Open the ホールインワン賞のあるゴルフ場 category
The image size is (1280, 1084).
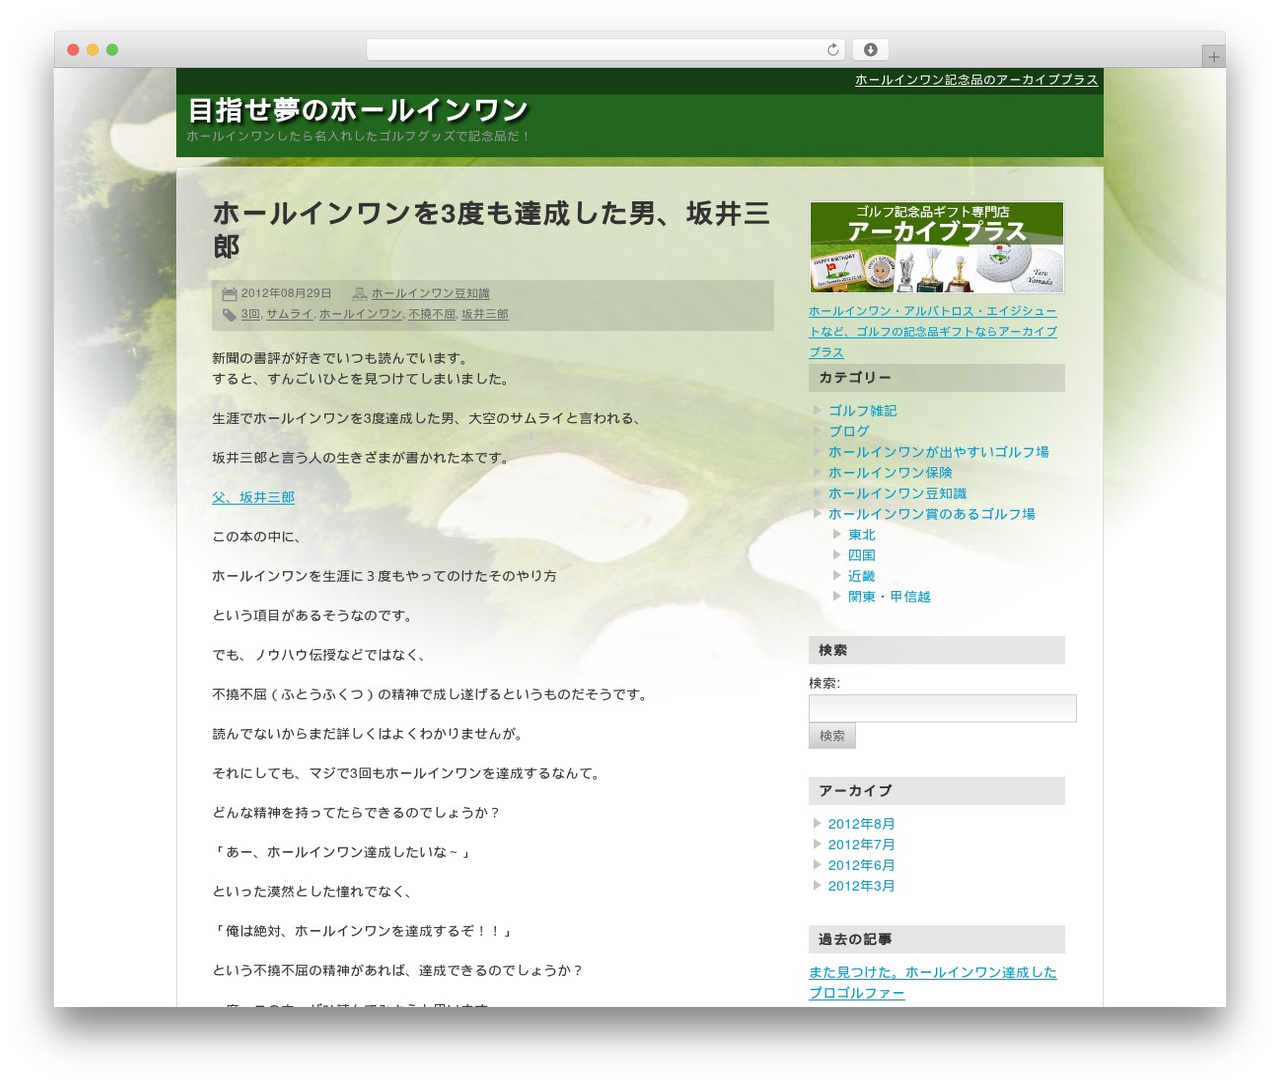point(931,514)
